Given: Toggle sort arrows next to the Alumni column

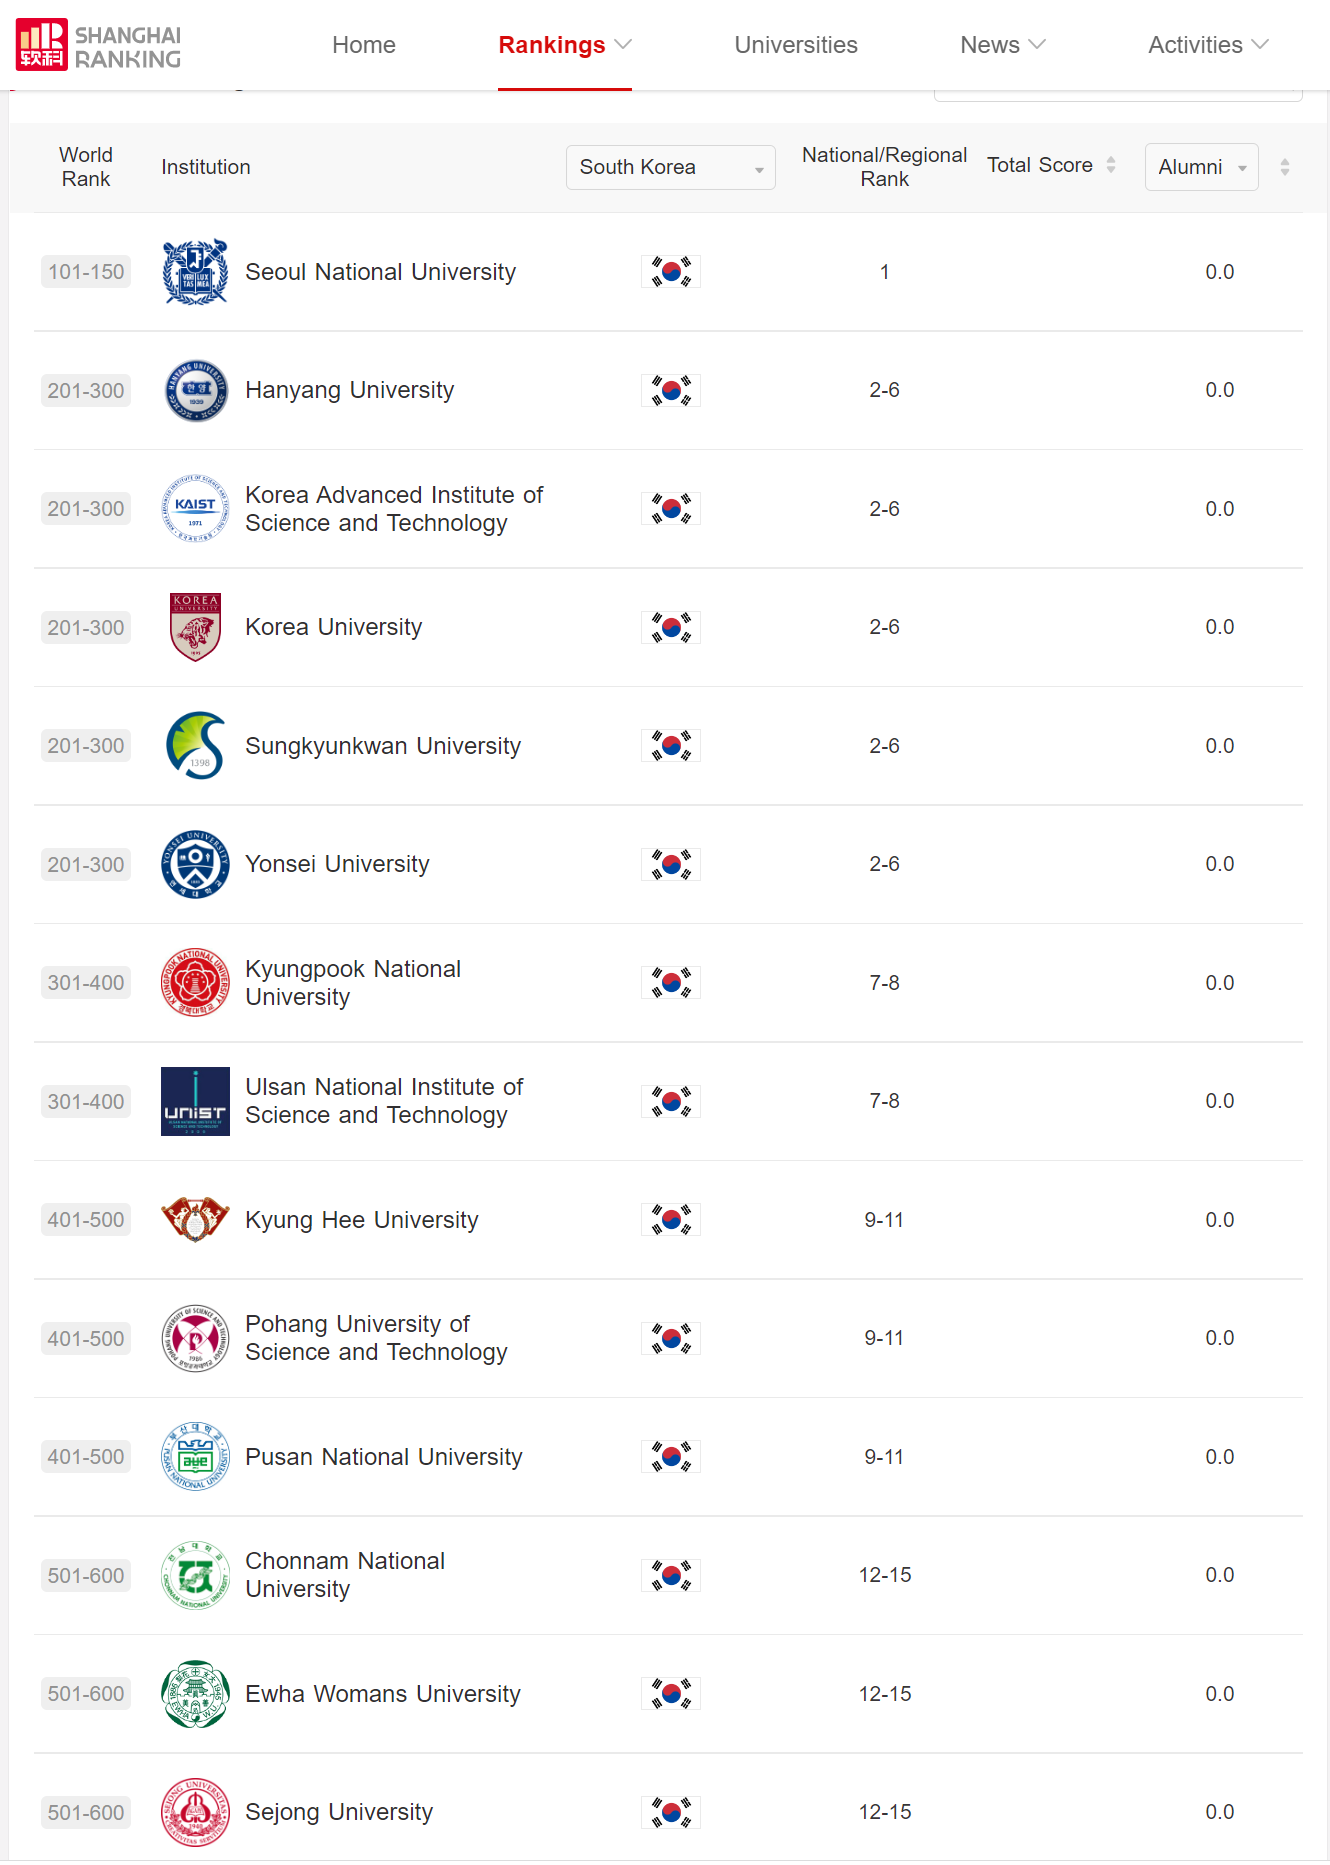Looking at the screenshot, I should 1285,167.
